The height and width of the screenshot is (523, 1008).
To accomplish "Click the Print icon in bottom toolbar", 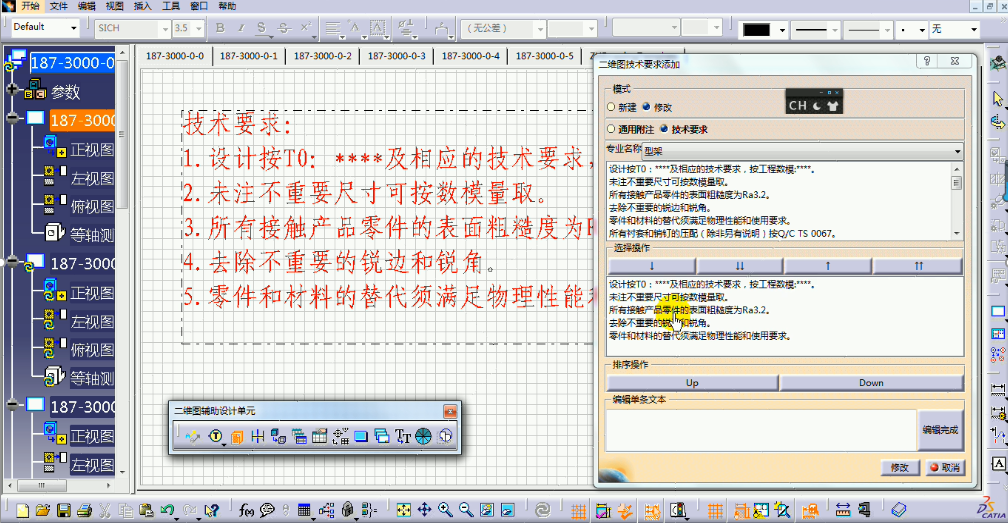I will pos(84,511).
